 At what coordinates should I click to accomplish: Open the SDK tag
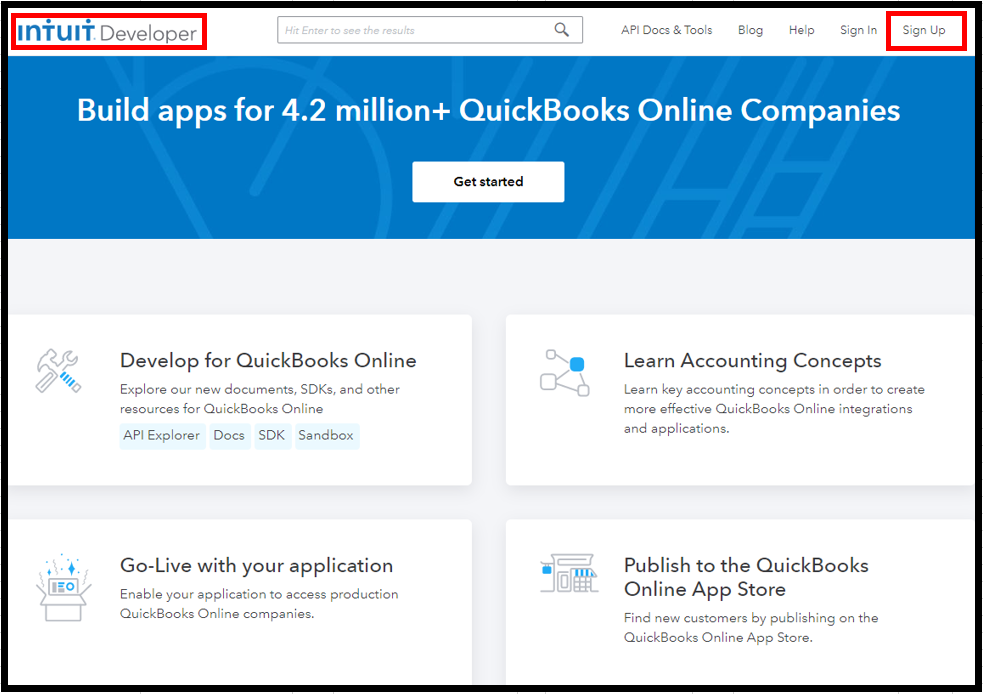point(271,435)
